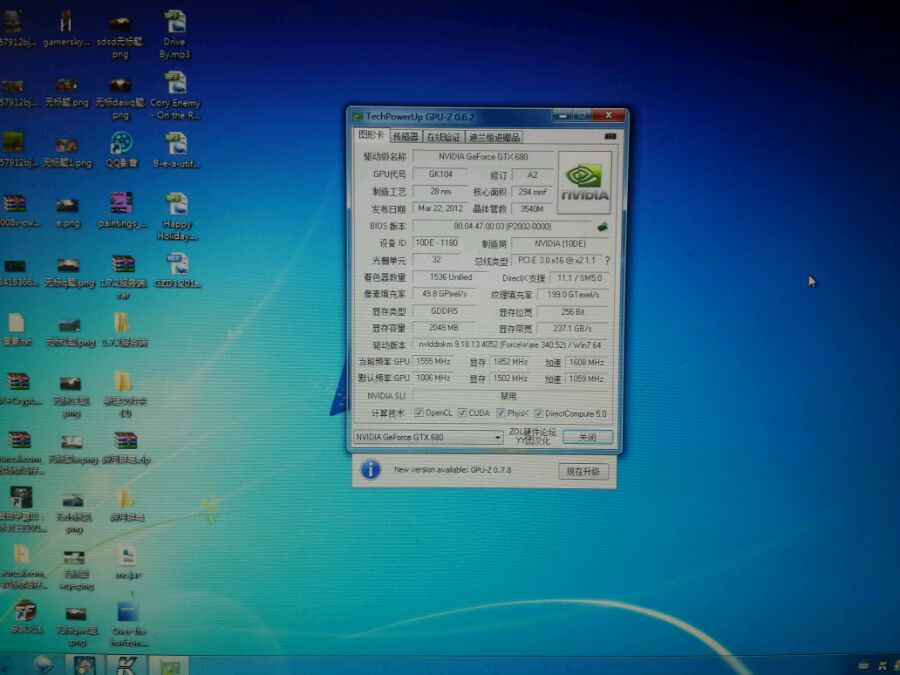Click the 2048 MB memory size value
This screenshot has width=900, height=675.
443,328
